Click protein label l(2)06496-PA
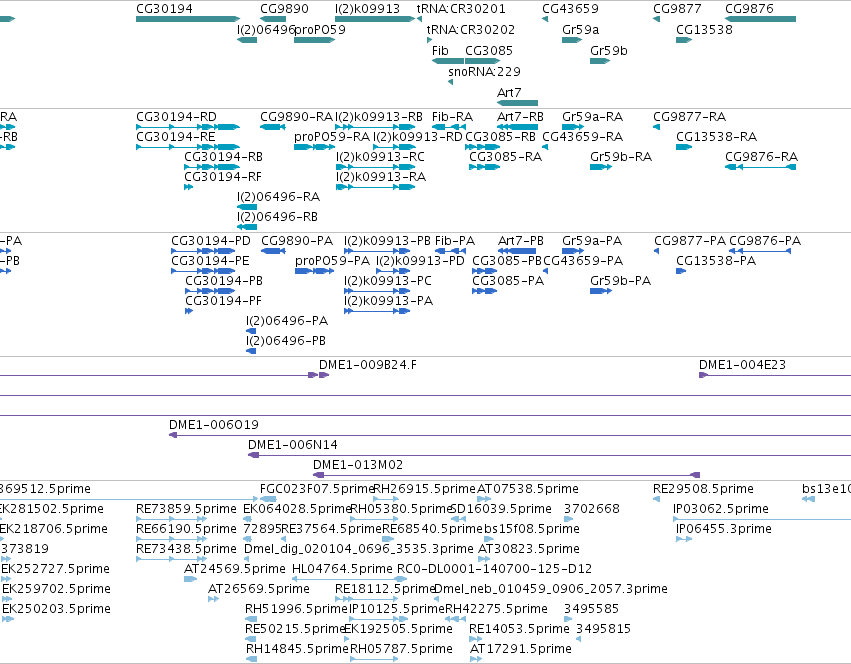The width and height of the screenshot is (851, 664). 287,321
